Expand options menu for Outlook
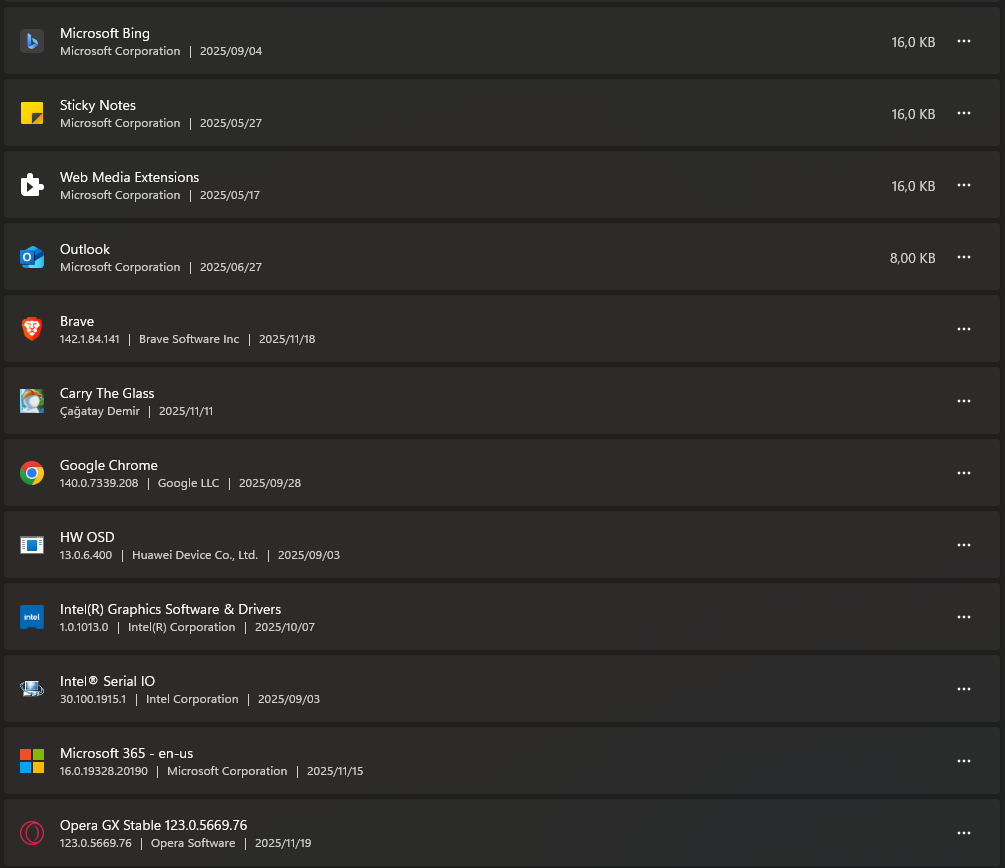 964,257
